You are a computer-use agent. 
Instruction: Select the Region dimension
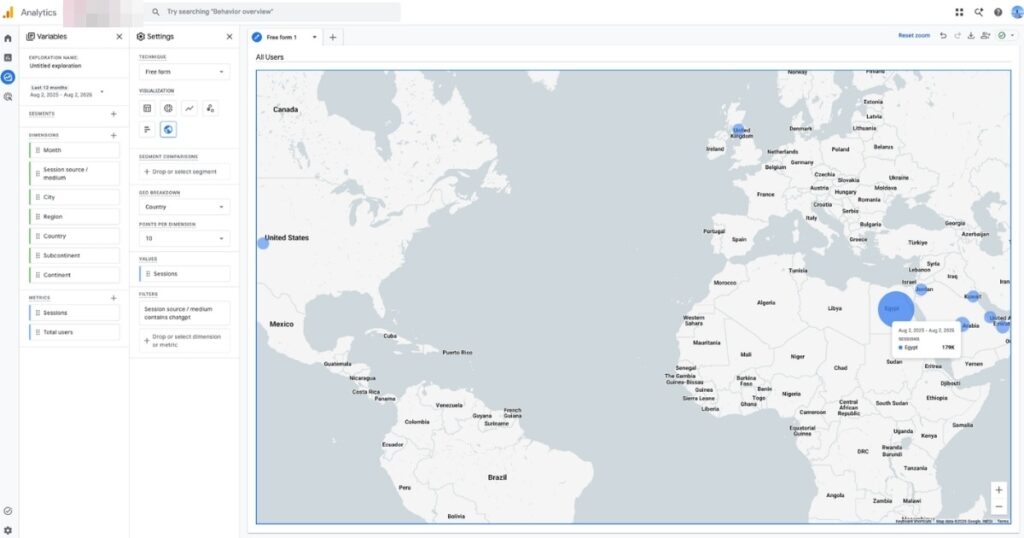[74, 217]
